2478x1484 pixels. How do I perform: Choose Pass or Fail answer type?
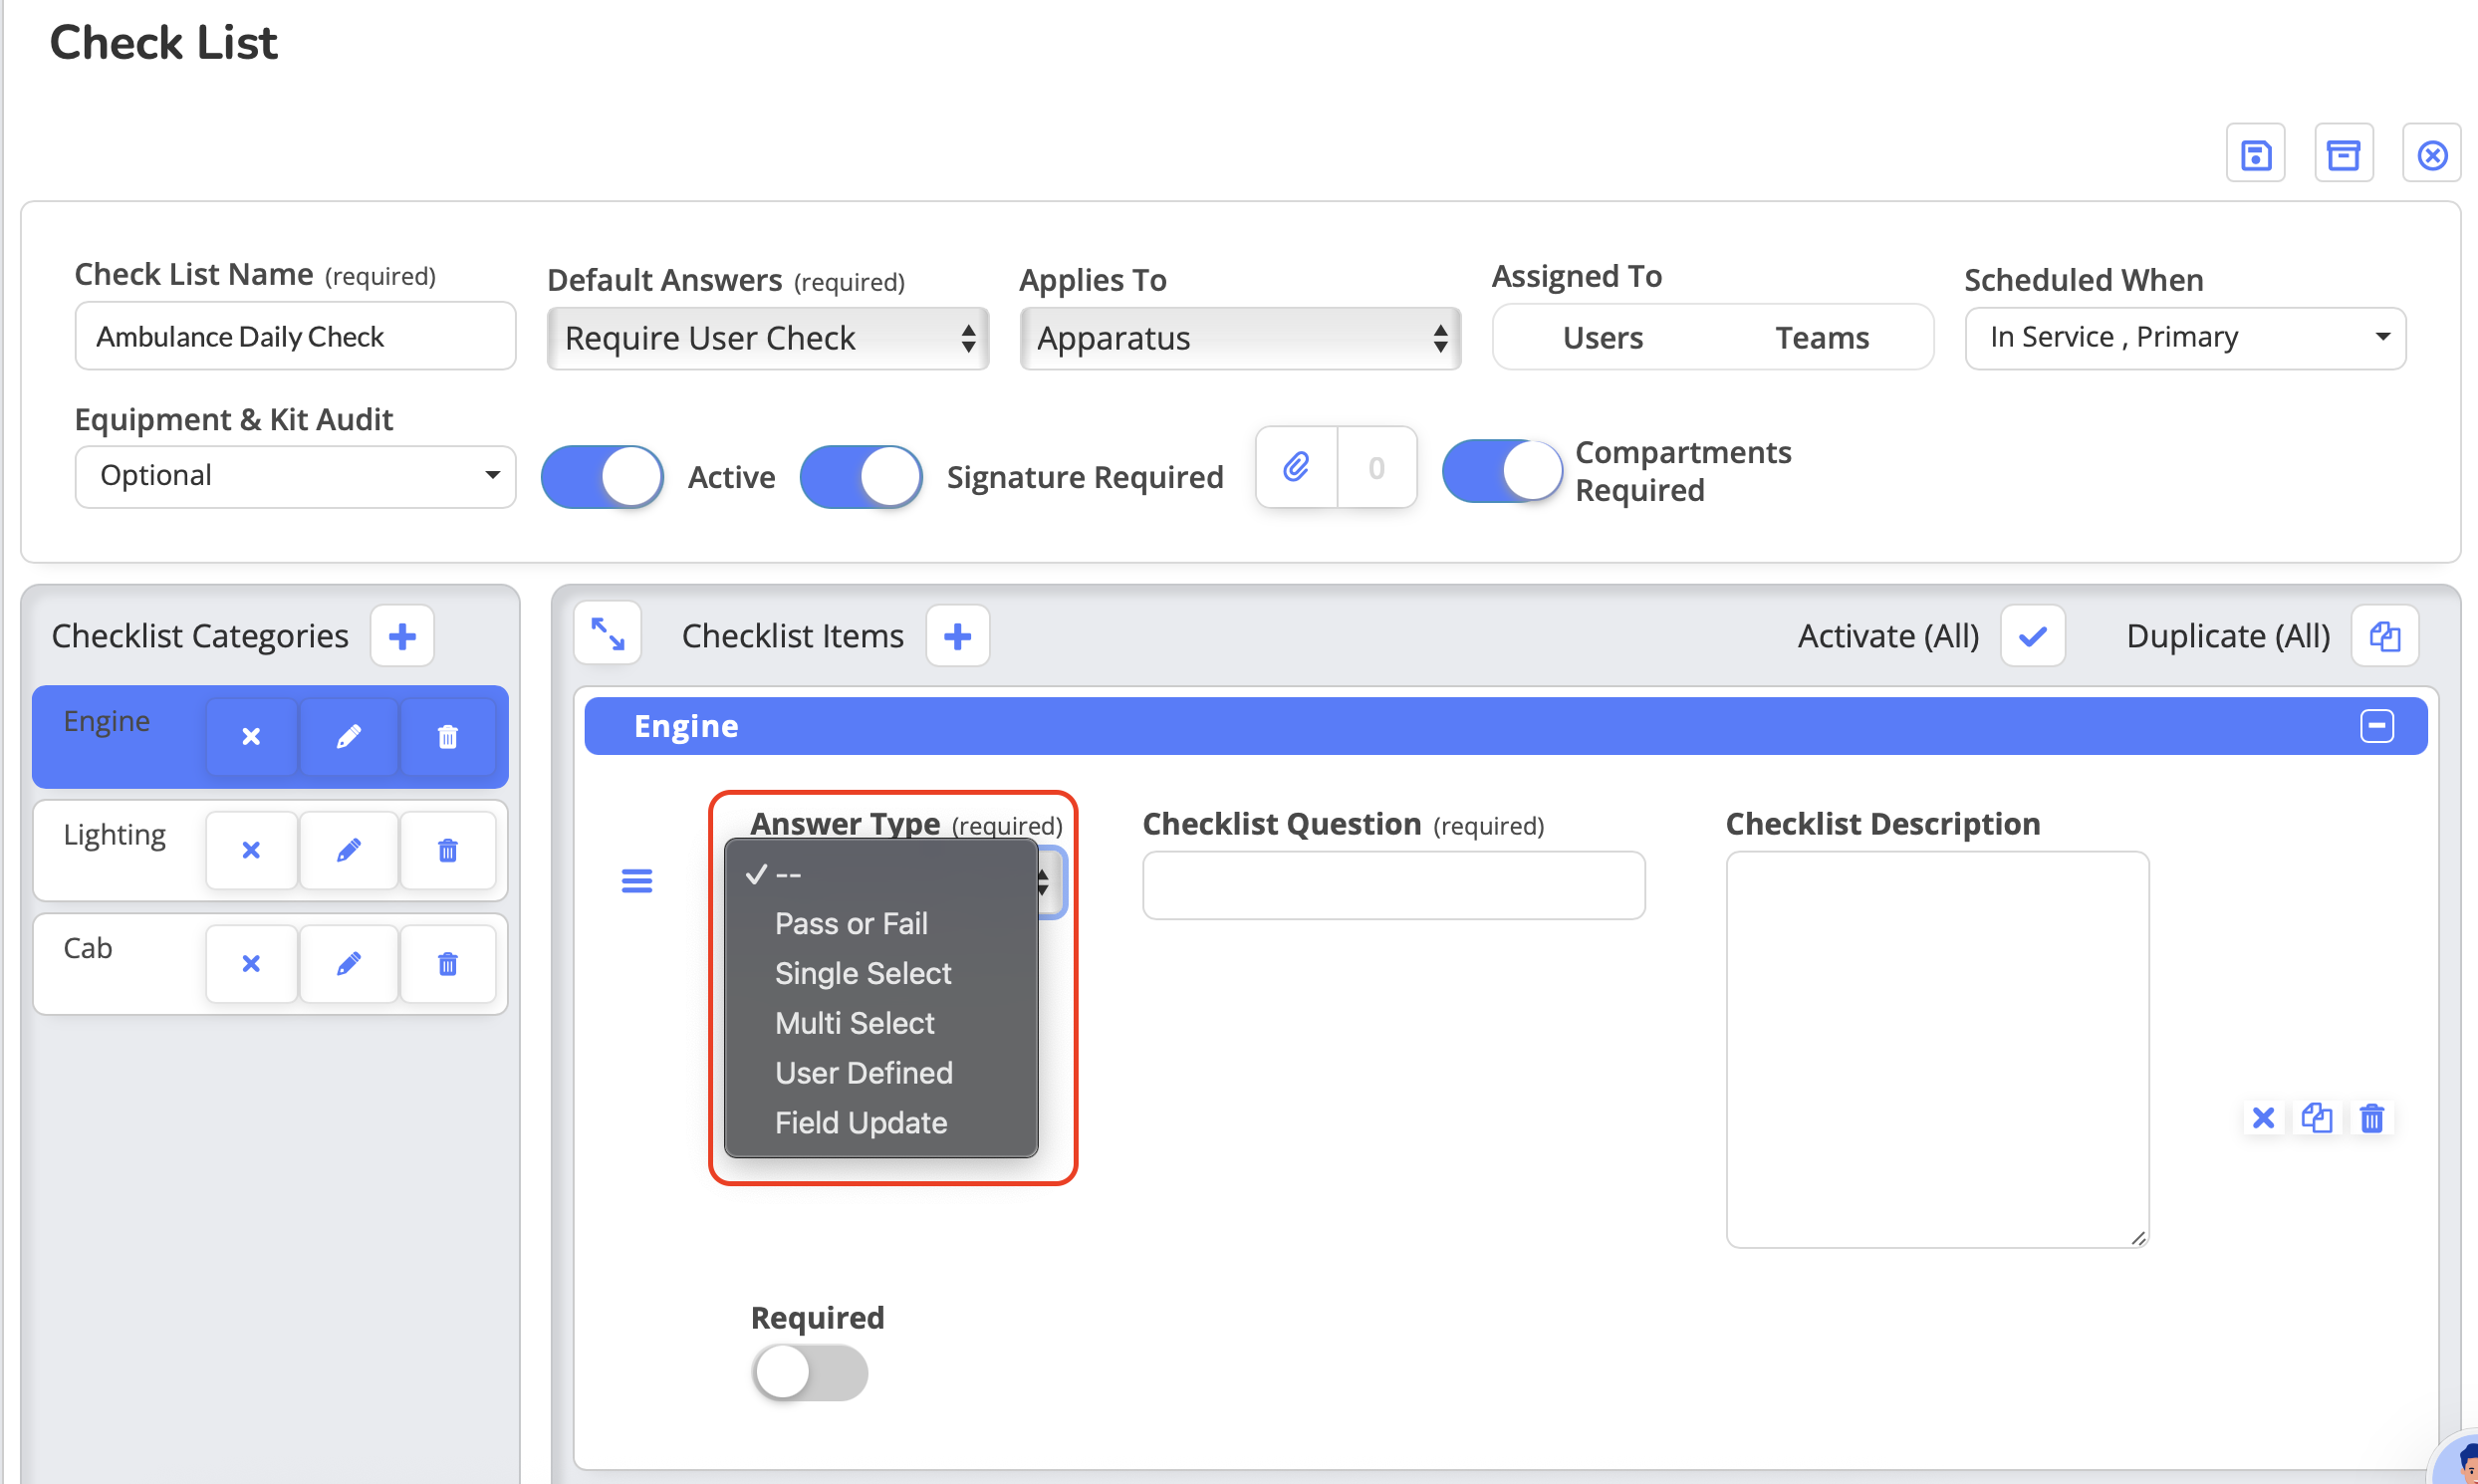[851, 923]
